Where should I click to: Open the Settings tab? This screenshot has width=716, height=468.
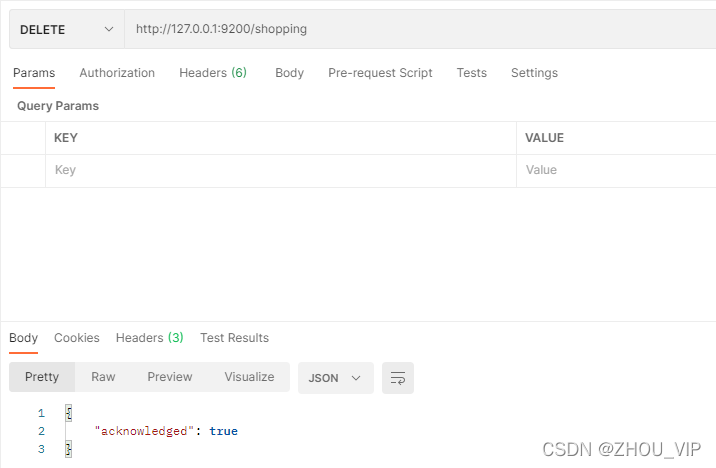click(x=534, y=73)
